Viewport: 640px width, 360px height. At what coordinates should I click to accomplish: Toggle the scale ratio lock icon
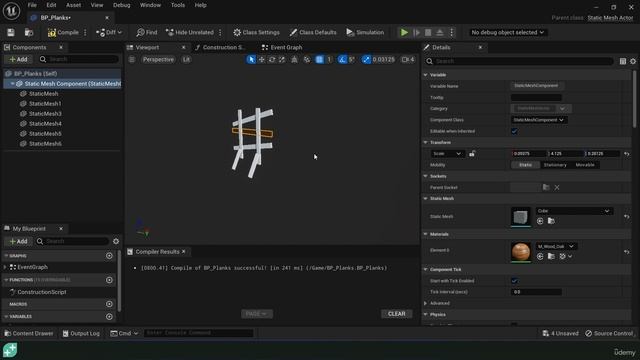[472, 154]
